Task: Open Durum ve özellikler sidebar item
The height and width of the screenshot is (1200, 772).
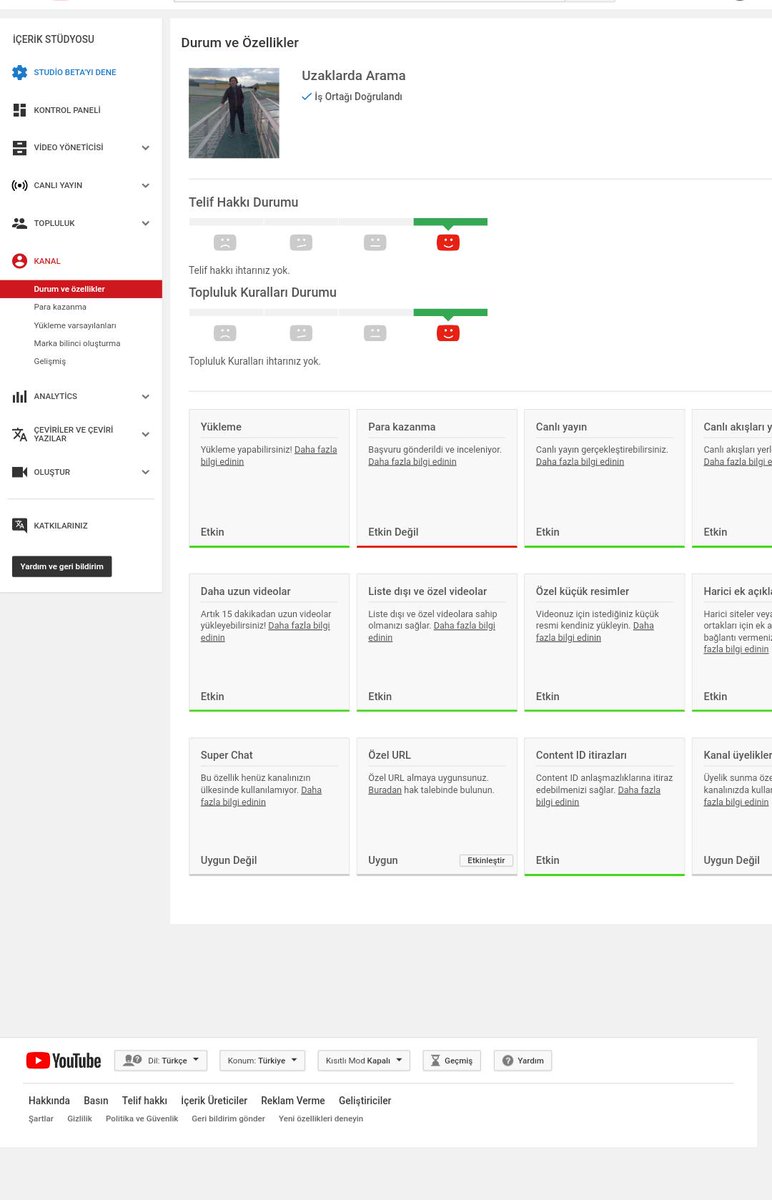Action: point(81,289)
